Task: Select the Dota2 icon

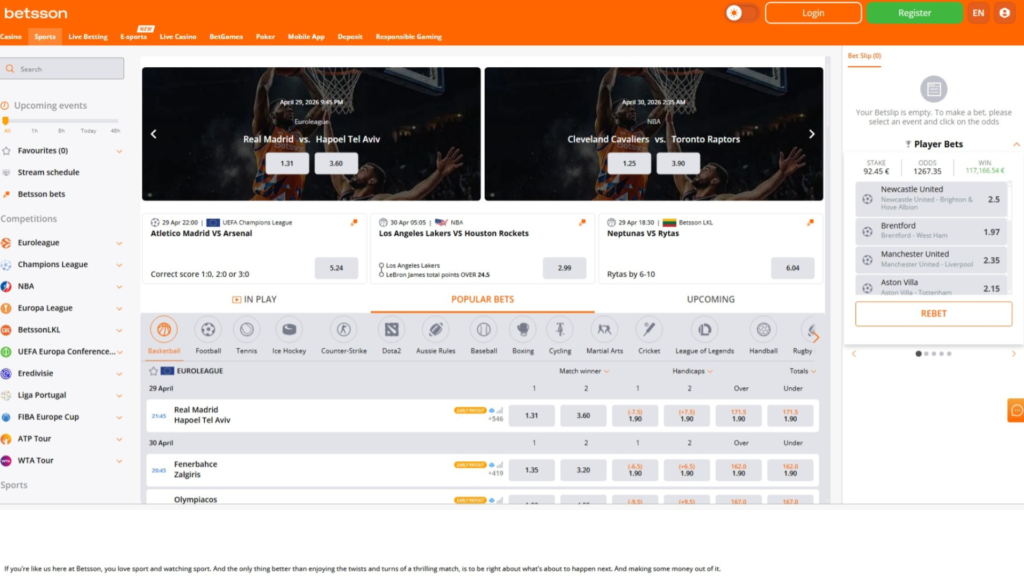Action: 391,330
